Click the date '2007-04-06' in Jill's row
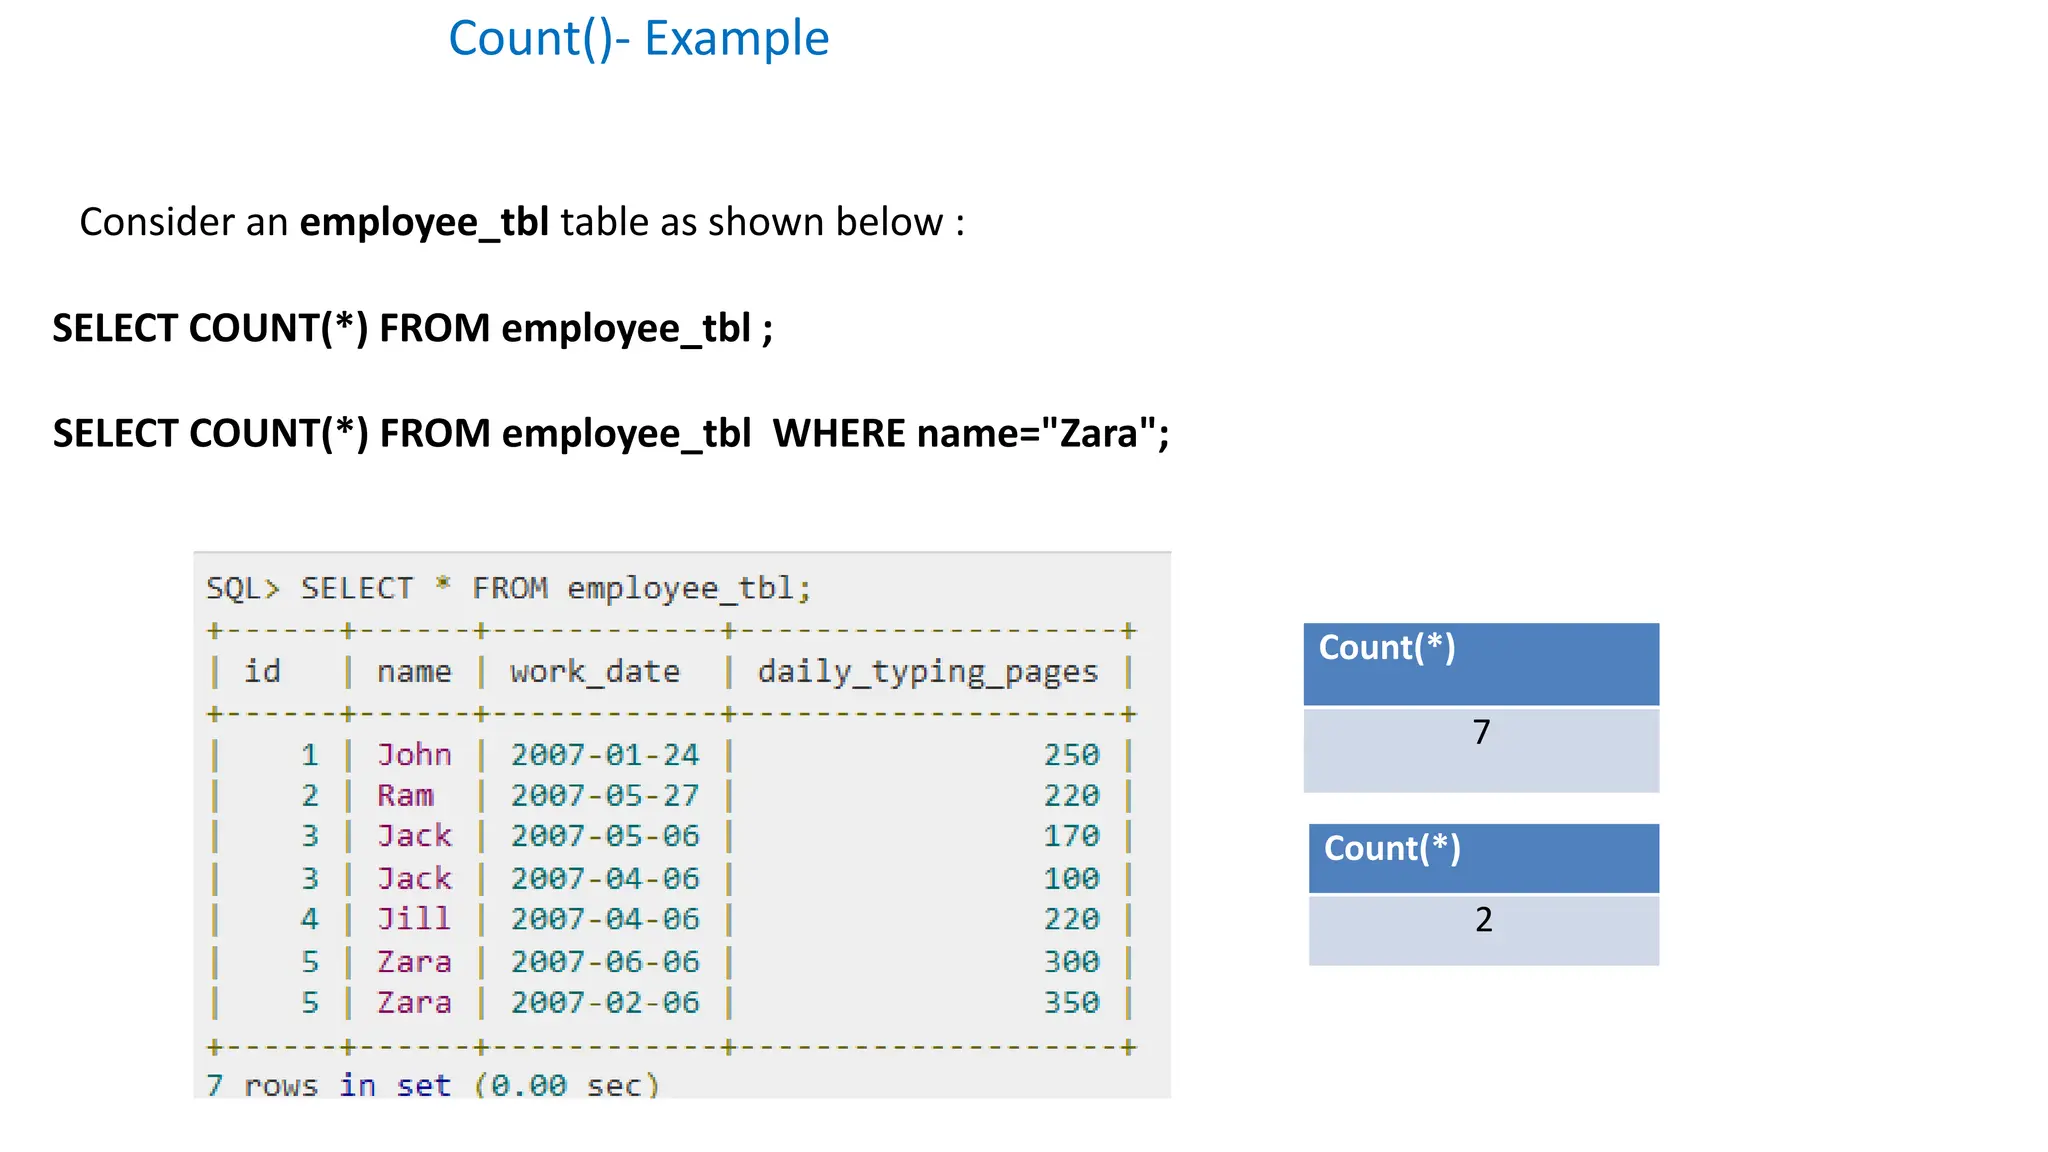 tap(605, 919)
